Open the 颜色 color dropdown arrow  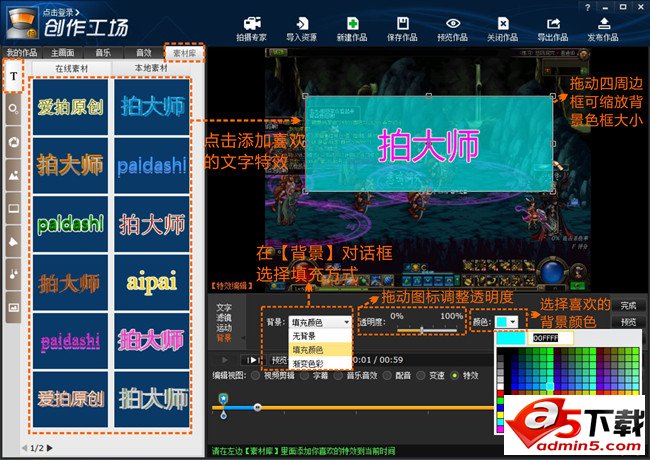[x=513, y=322]
